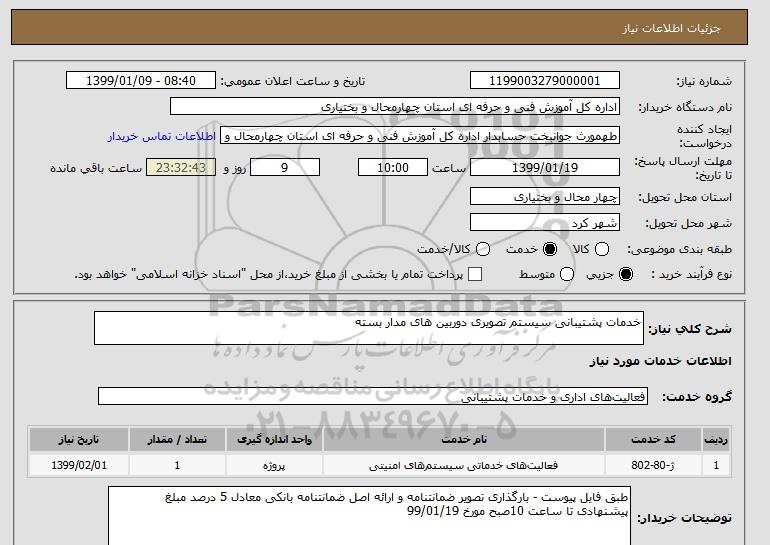Click the گروه خدمت field
The image size is (770, 545).
(x=373, y=396)
